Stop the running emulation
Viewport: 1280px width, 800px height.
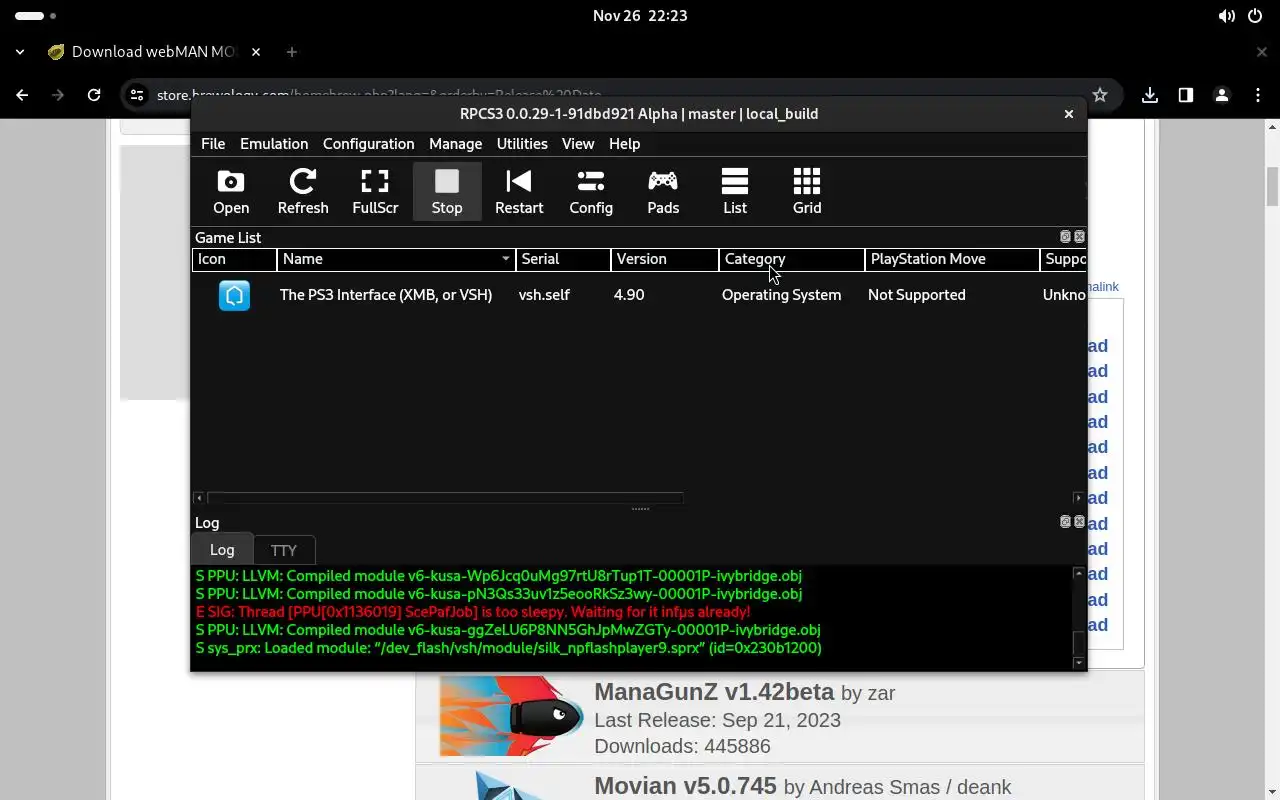click(447, 192)
